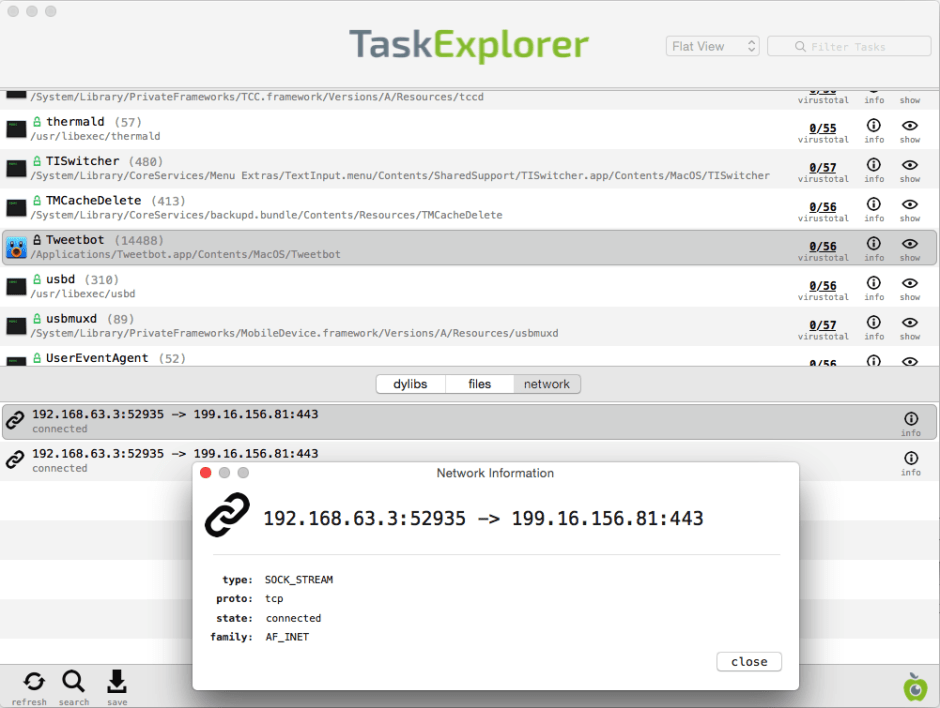Click the save icon in the bottom toolbar
The image size is (940, 708).
click(x=117, y=682)
